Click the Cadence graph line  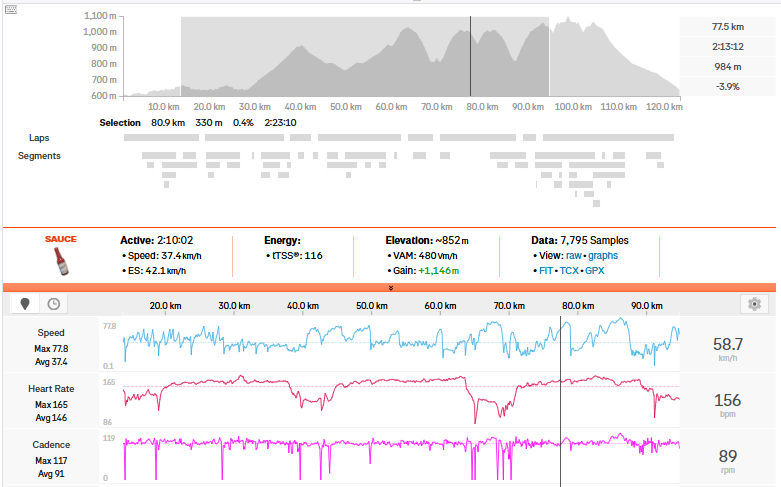(x=401, y=456)
